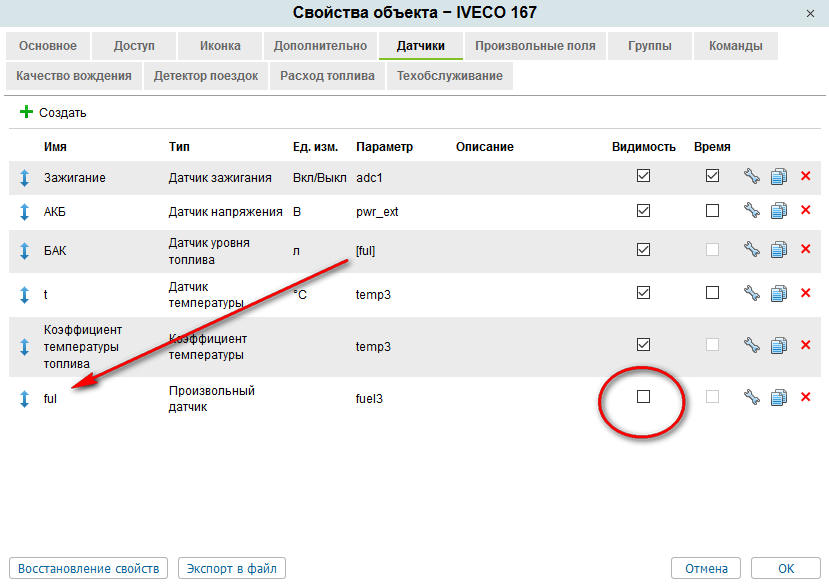
Task: Open the Техобслуживание tab
Action: (449, 76)
